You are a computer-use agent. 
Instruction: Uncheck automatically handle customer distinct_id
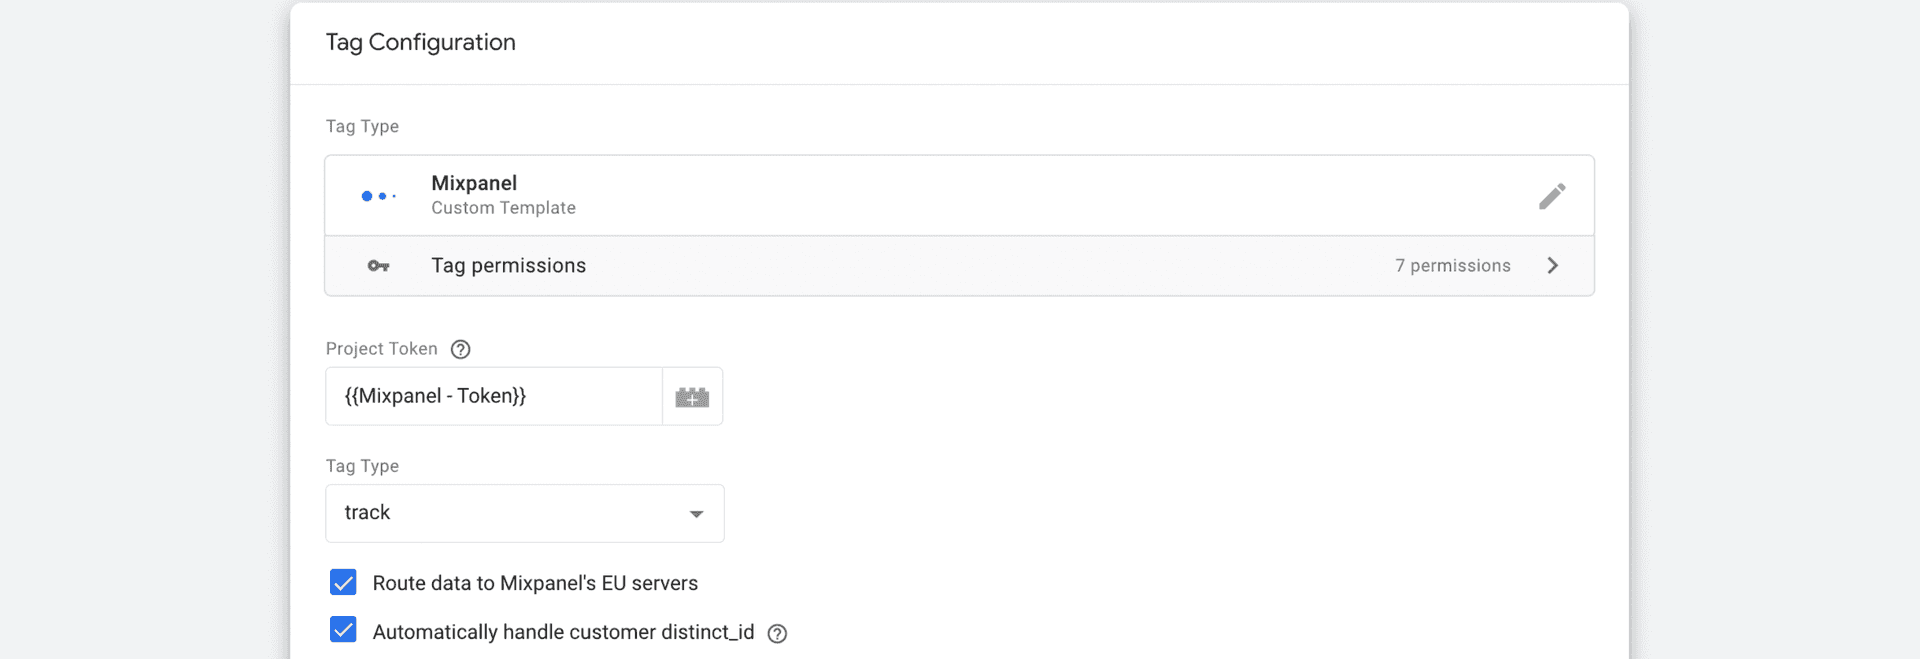[343, 630]
